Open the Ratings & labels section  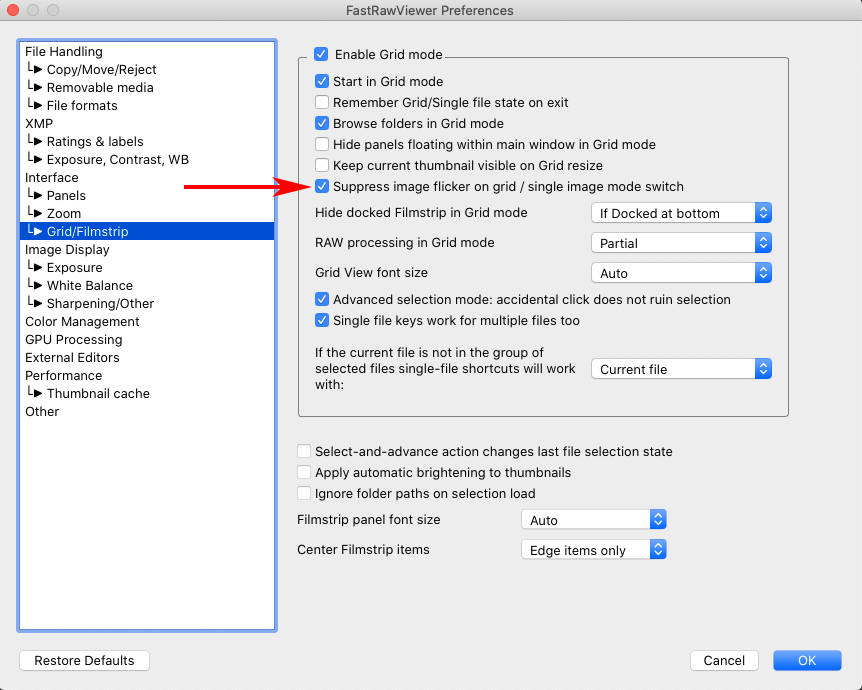tap(95, 142)
